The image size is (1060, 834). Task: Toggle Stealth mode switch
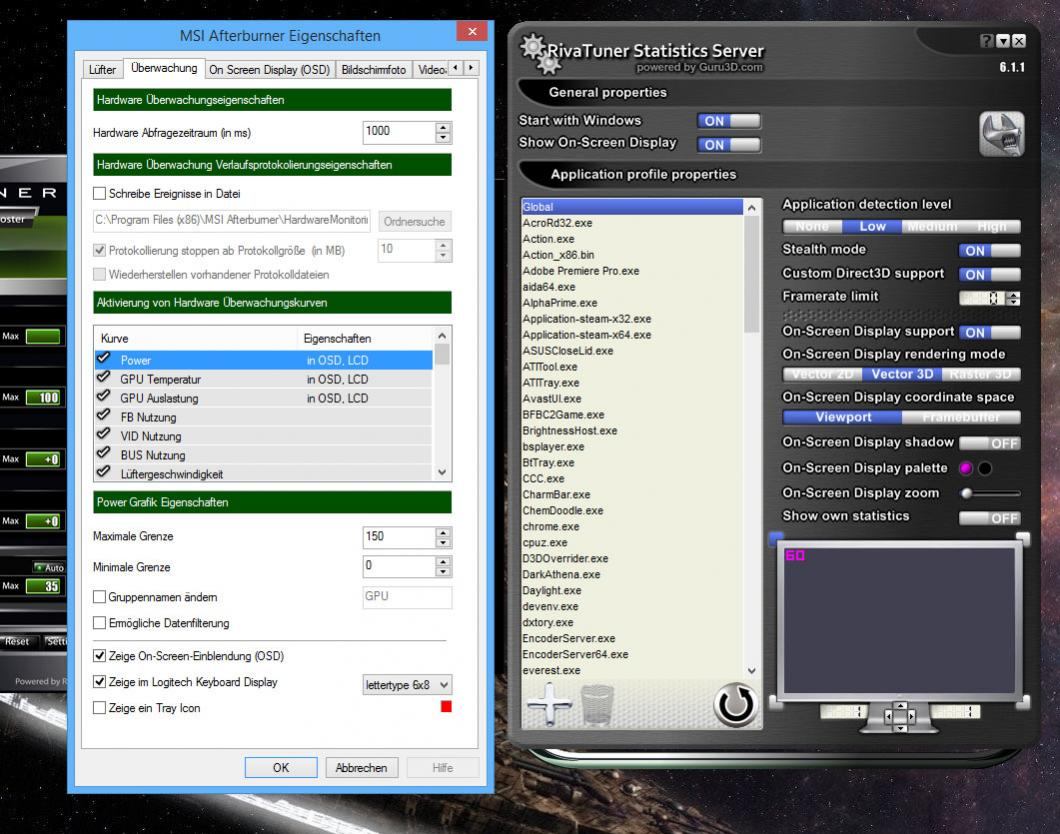[989, 251]
